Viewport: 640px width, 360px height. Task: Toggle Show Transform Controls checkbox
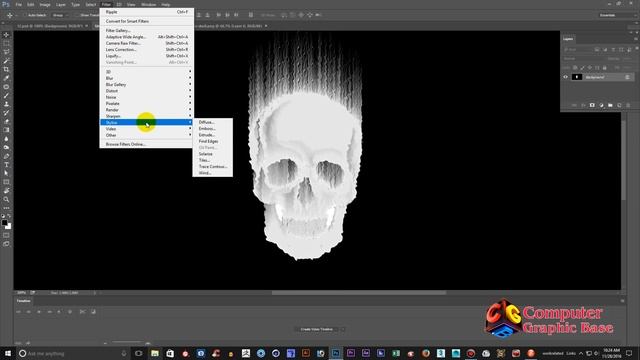pyautogui.click(x=77, y=15)
